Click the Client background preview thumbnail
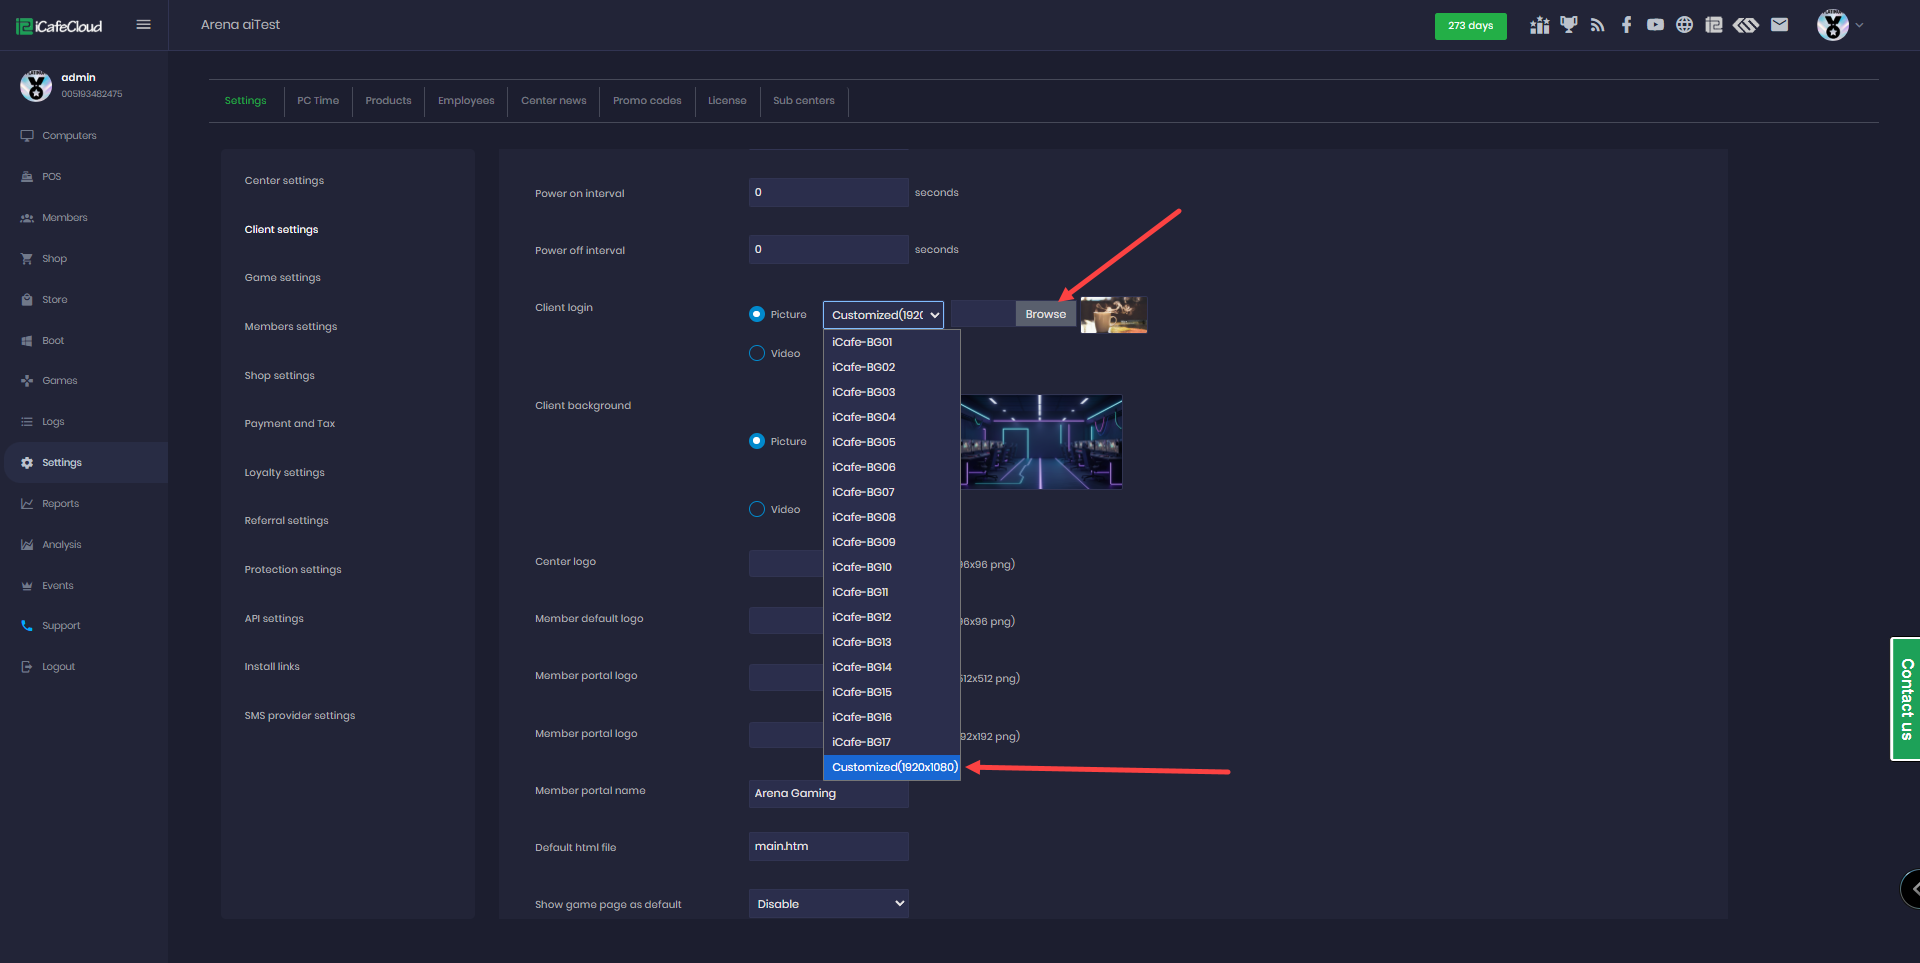The width and height of the screenshot is (1920, 963). [x=1041, y=442]
